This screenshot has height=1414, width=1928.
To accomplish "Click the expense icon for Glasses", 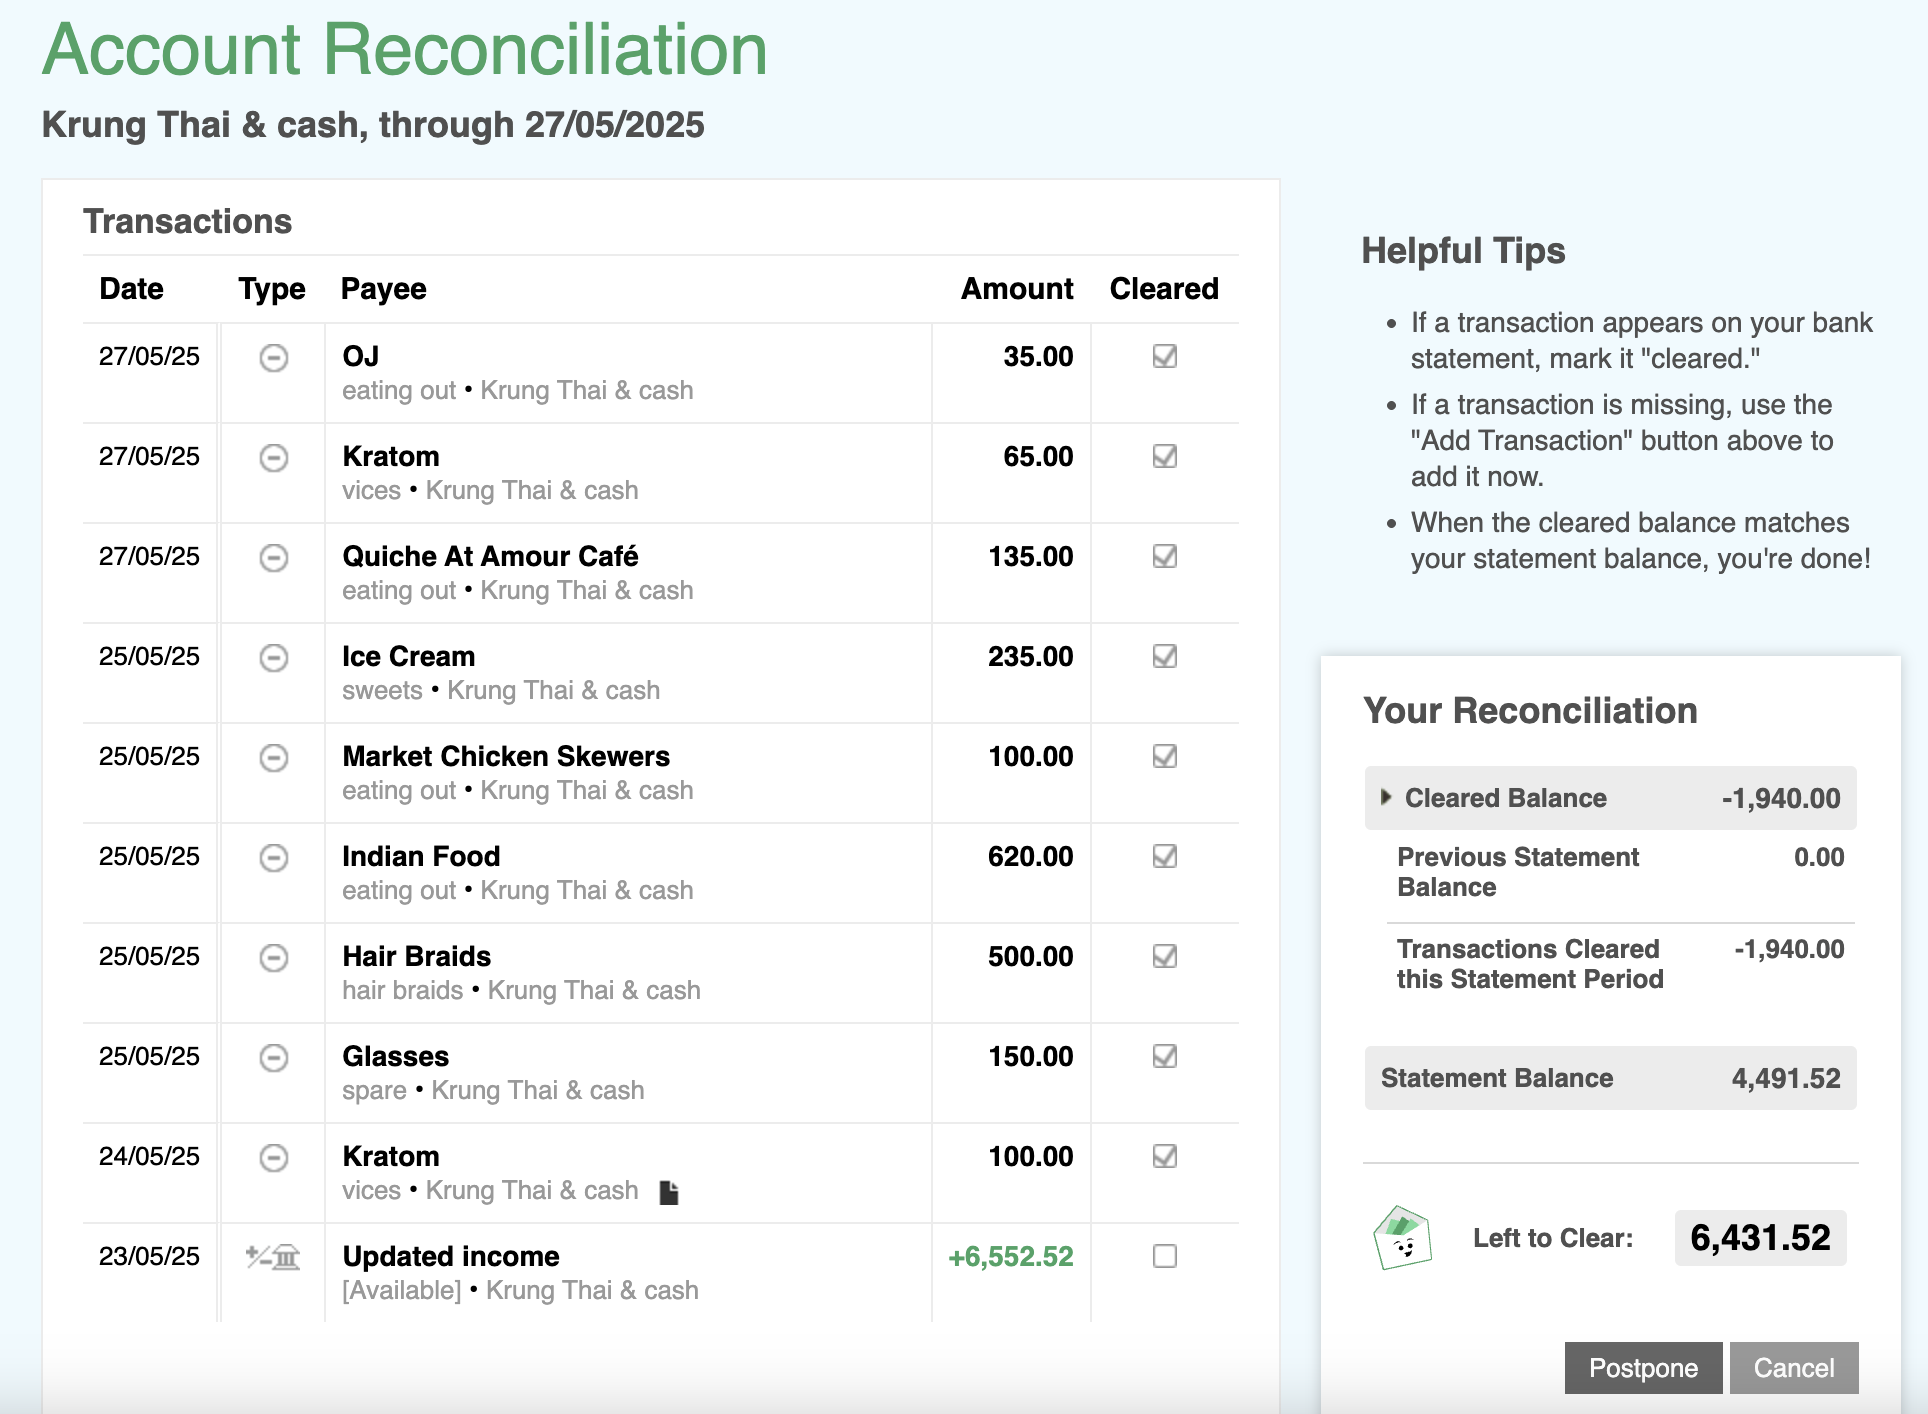I will 273,1057.
